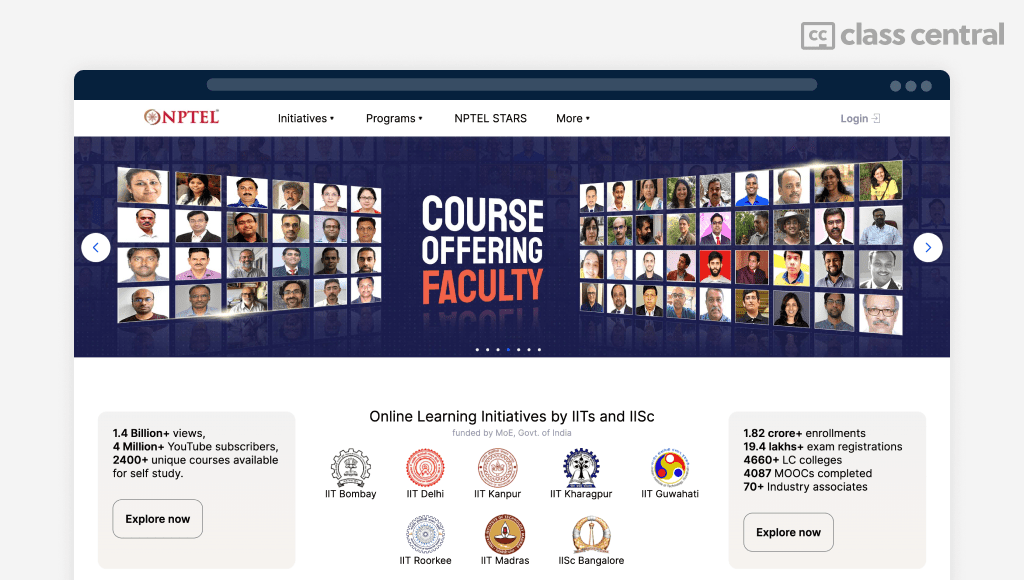Advance to the next banner slide
The height and width of the screenshot is (580, 1024).
(x=928, y=248)
